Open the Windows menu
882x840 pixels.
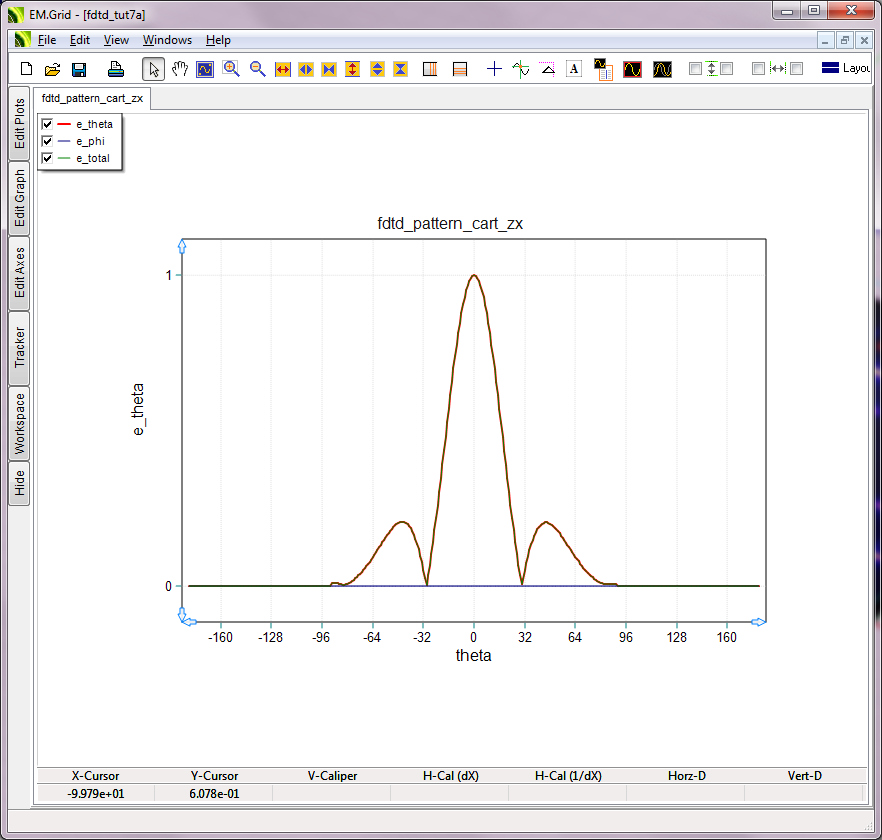167,40
